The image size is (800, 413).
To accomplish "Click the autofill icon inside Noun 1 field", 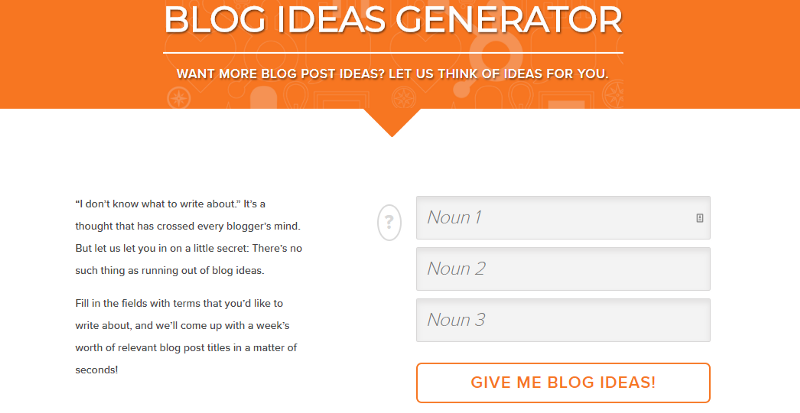I will click(x=700, y=217).
